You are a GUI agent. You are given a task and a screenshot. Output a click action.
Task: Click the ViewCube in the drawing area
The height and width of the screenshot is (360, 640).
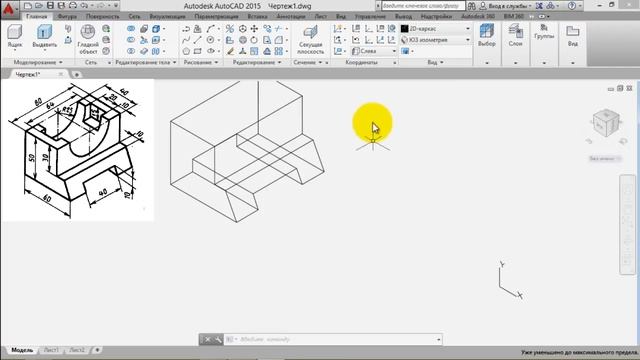pyautogui.click(x=607, y=123)
